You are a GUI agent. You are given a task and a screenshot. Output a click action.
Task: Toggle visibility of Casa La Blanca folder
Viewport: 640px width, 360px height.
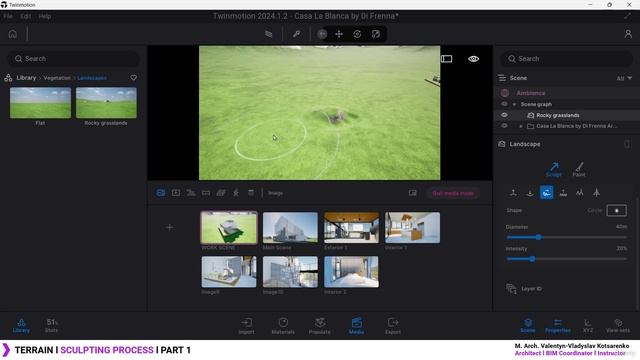tap(504, 126)
